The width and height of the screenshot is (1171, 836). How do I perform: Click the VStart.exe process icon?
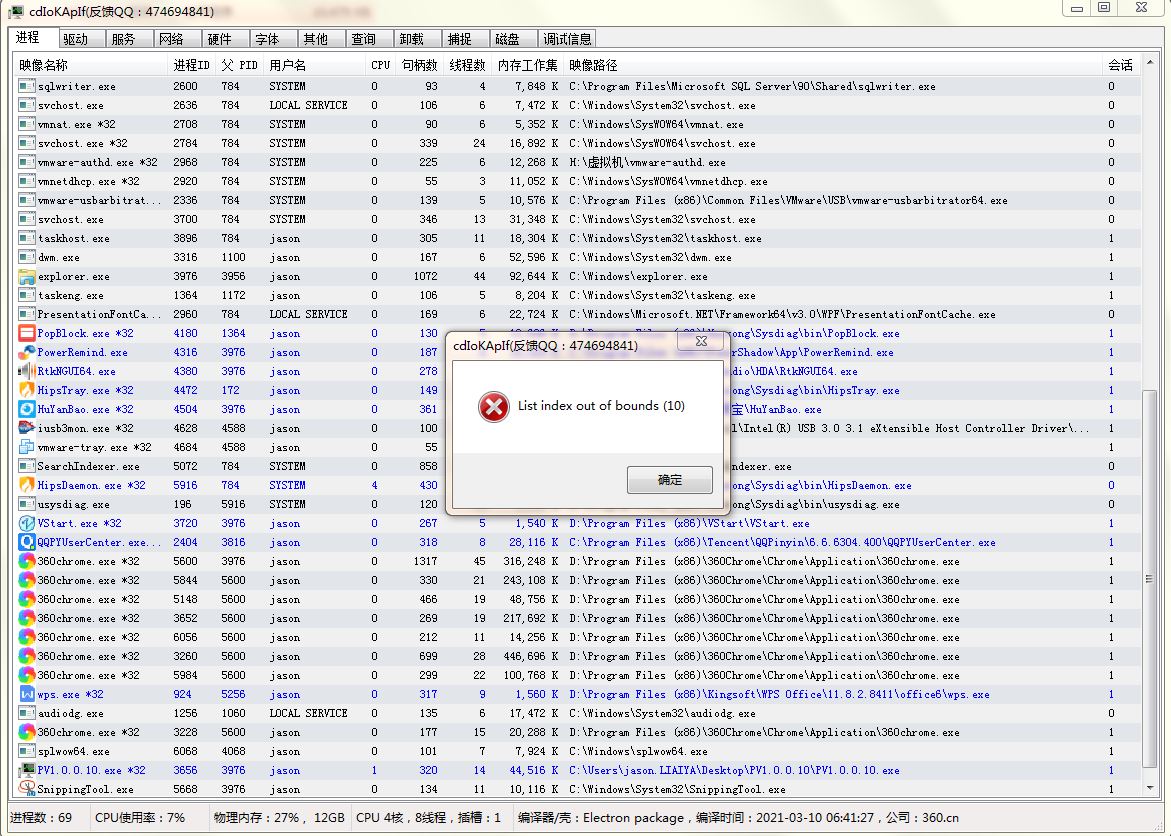click(x=27, y=523)
